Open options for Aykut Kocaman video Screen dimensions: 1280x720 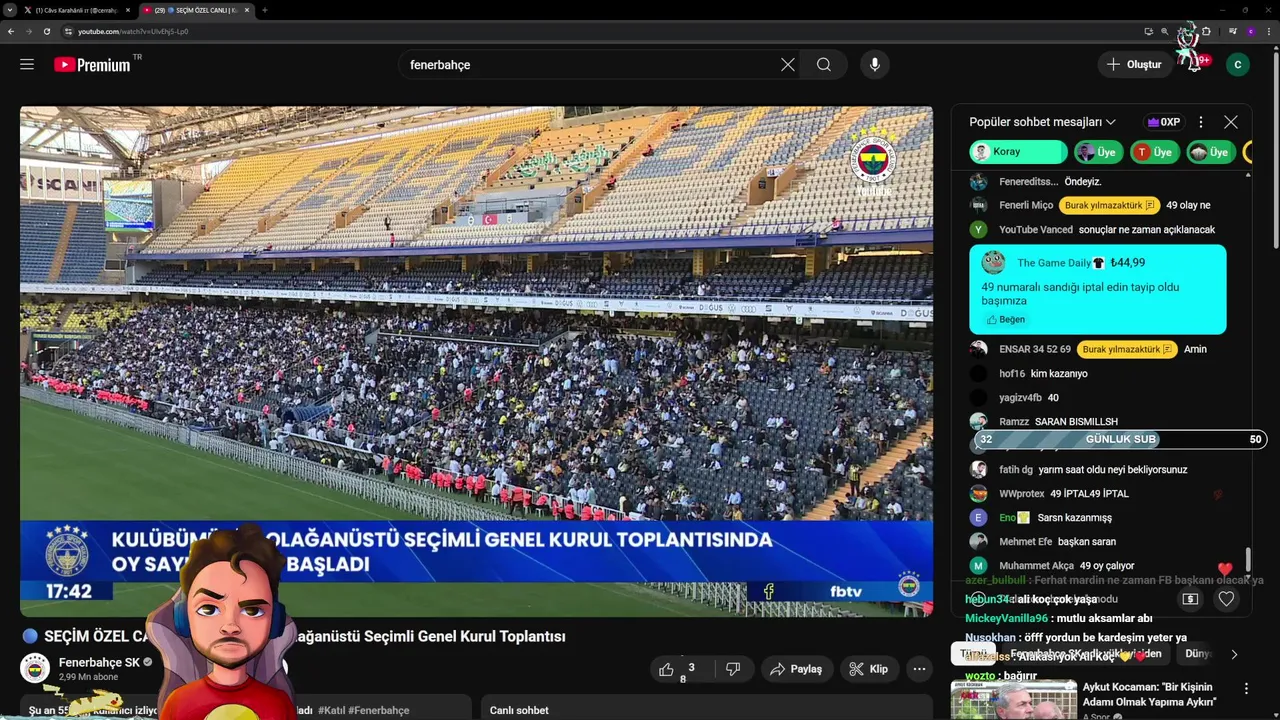pyautogui.click(x=1246, y=688)
